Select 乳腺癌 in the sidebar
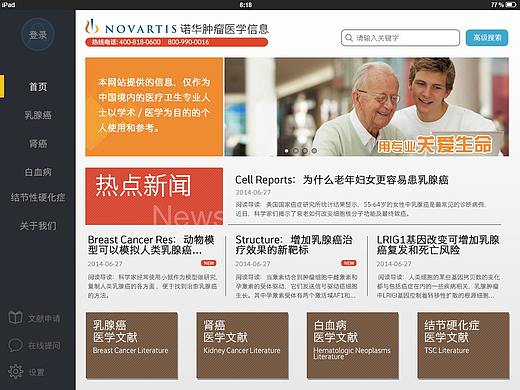Viewport: 520px width, 390px height. tap(38, 115)
